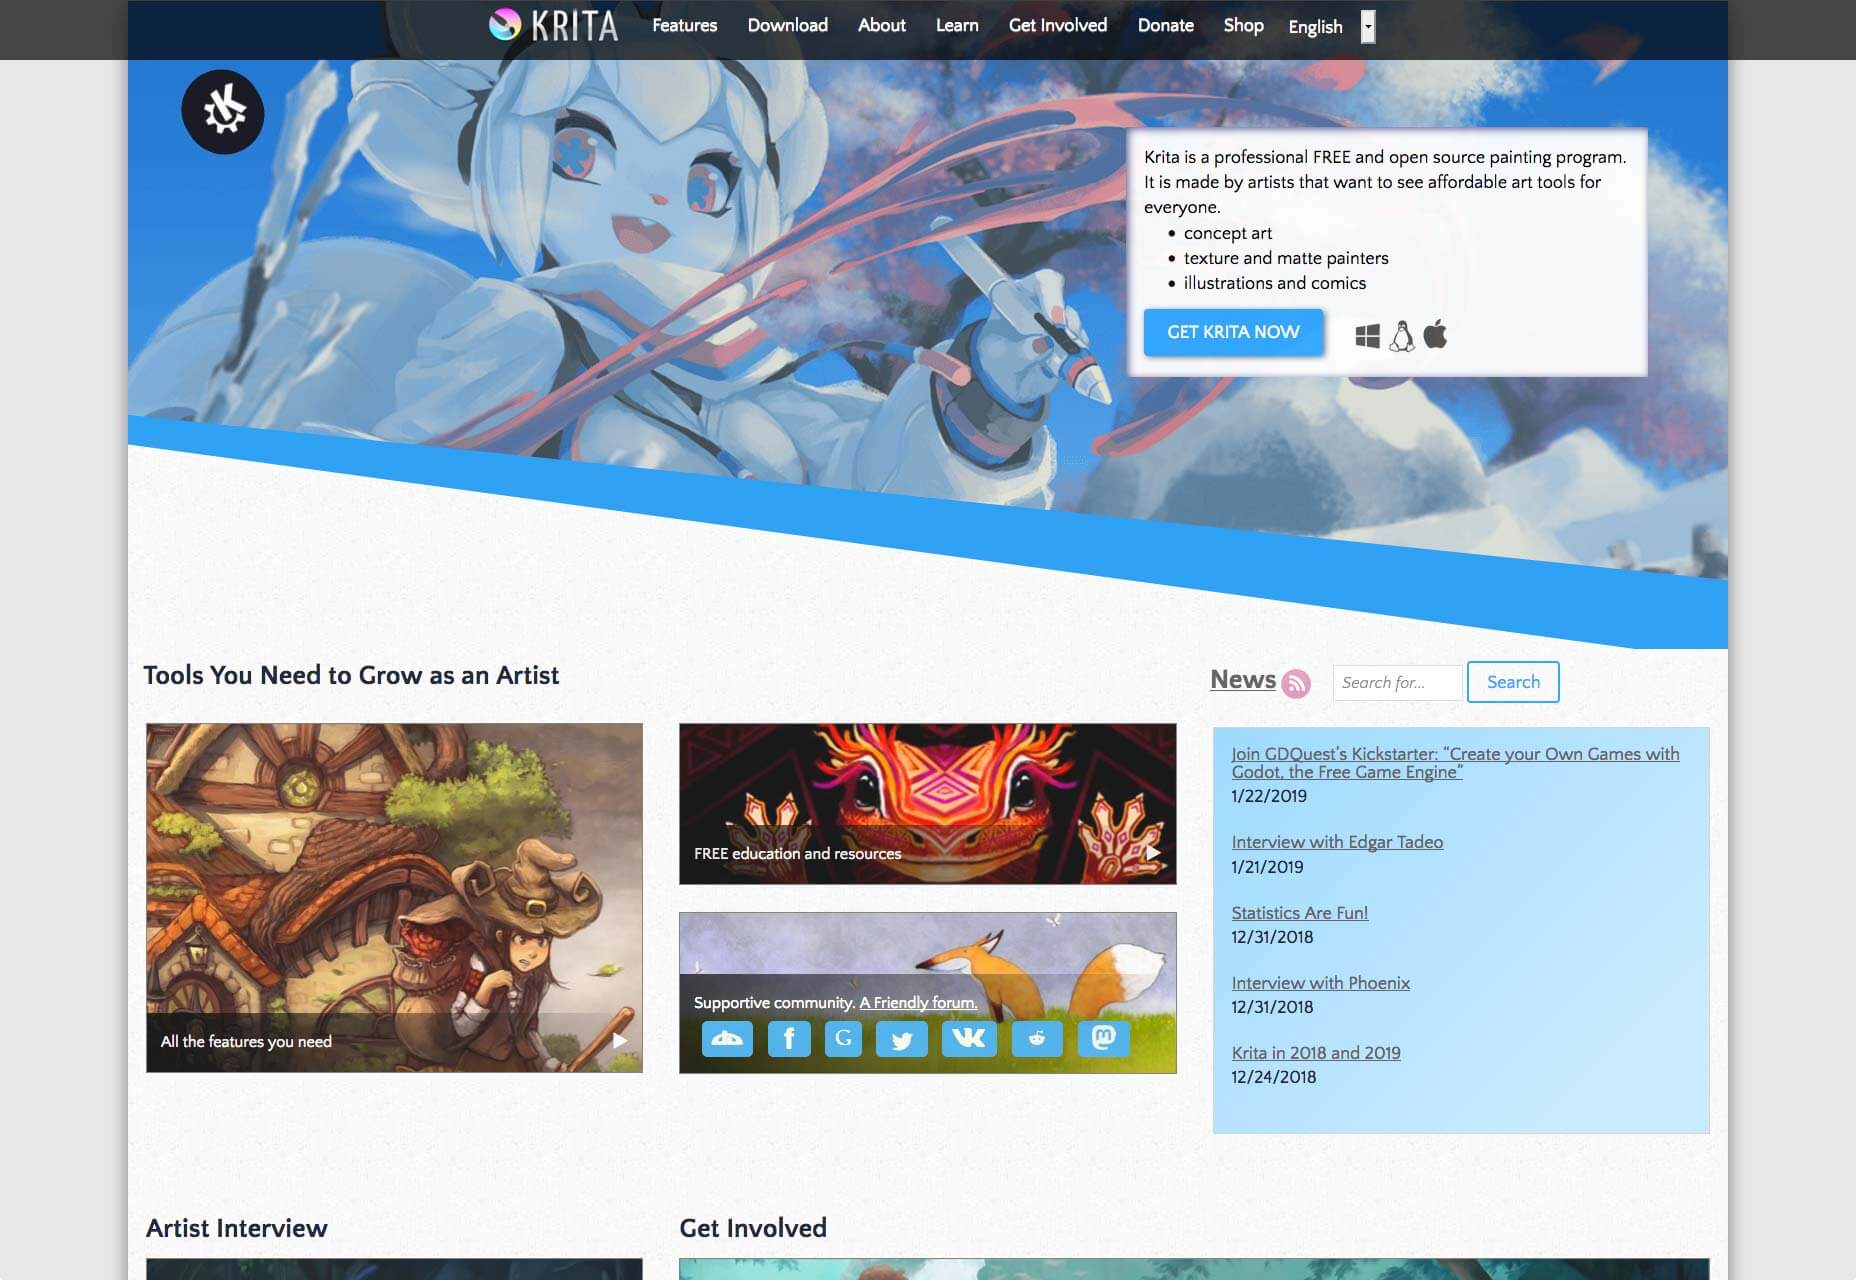1856x1280 pixels.
Task: Click the 1/22/2019 news date text
Action: (x=1269, y=796)
